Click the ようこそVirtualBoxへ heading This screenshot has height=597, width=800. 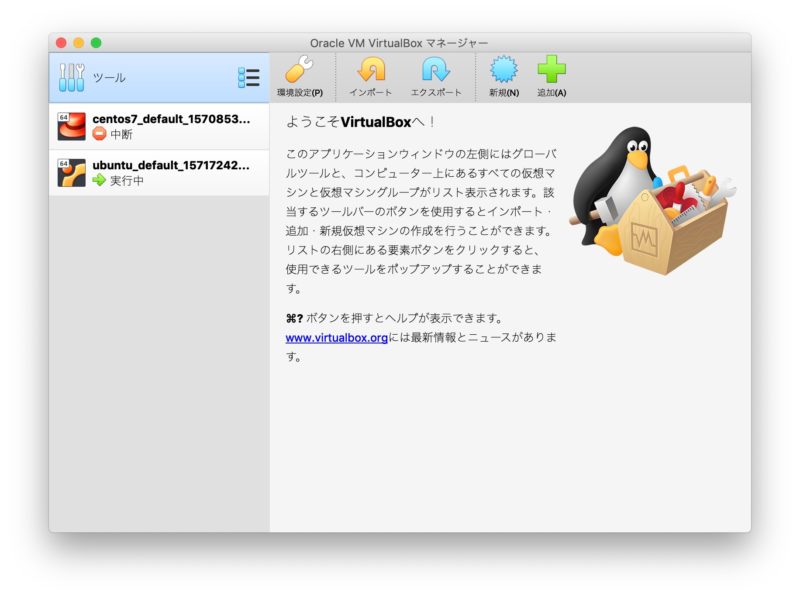tap(360, 122)
